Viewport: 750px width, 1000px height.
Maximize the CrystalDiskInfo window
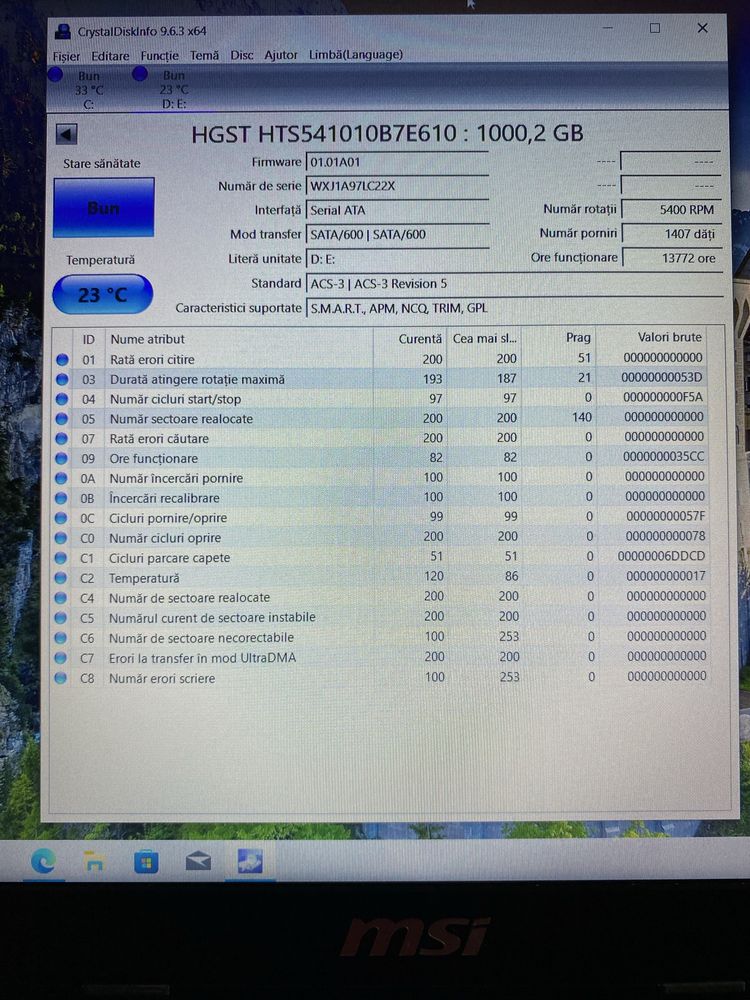(x=654, y=28)
